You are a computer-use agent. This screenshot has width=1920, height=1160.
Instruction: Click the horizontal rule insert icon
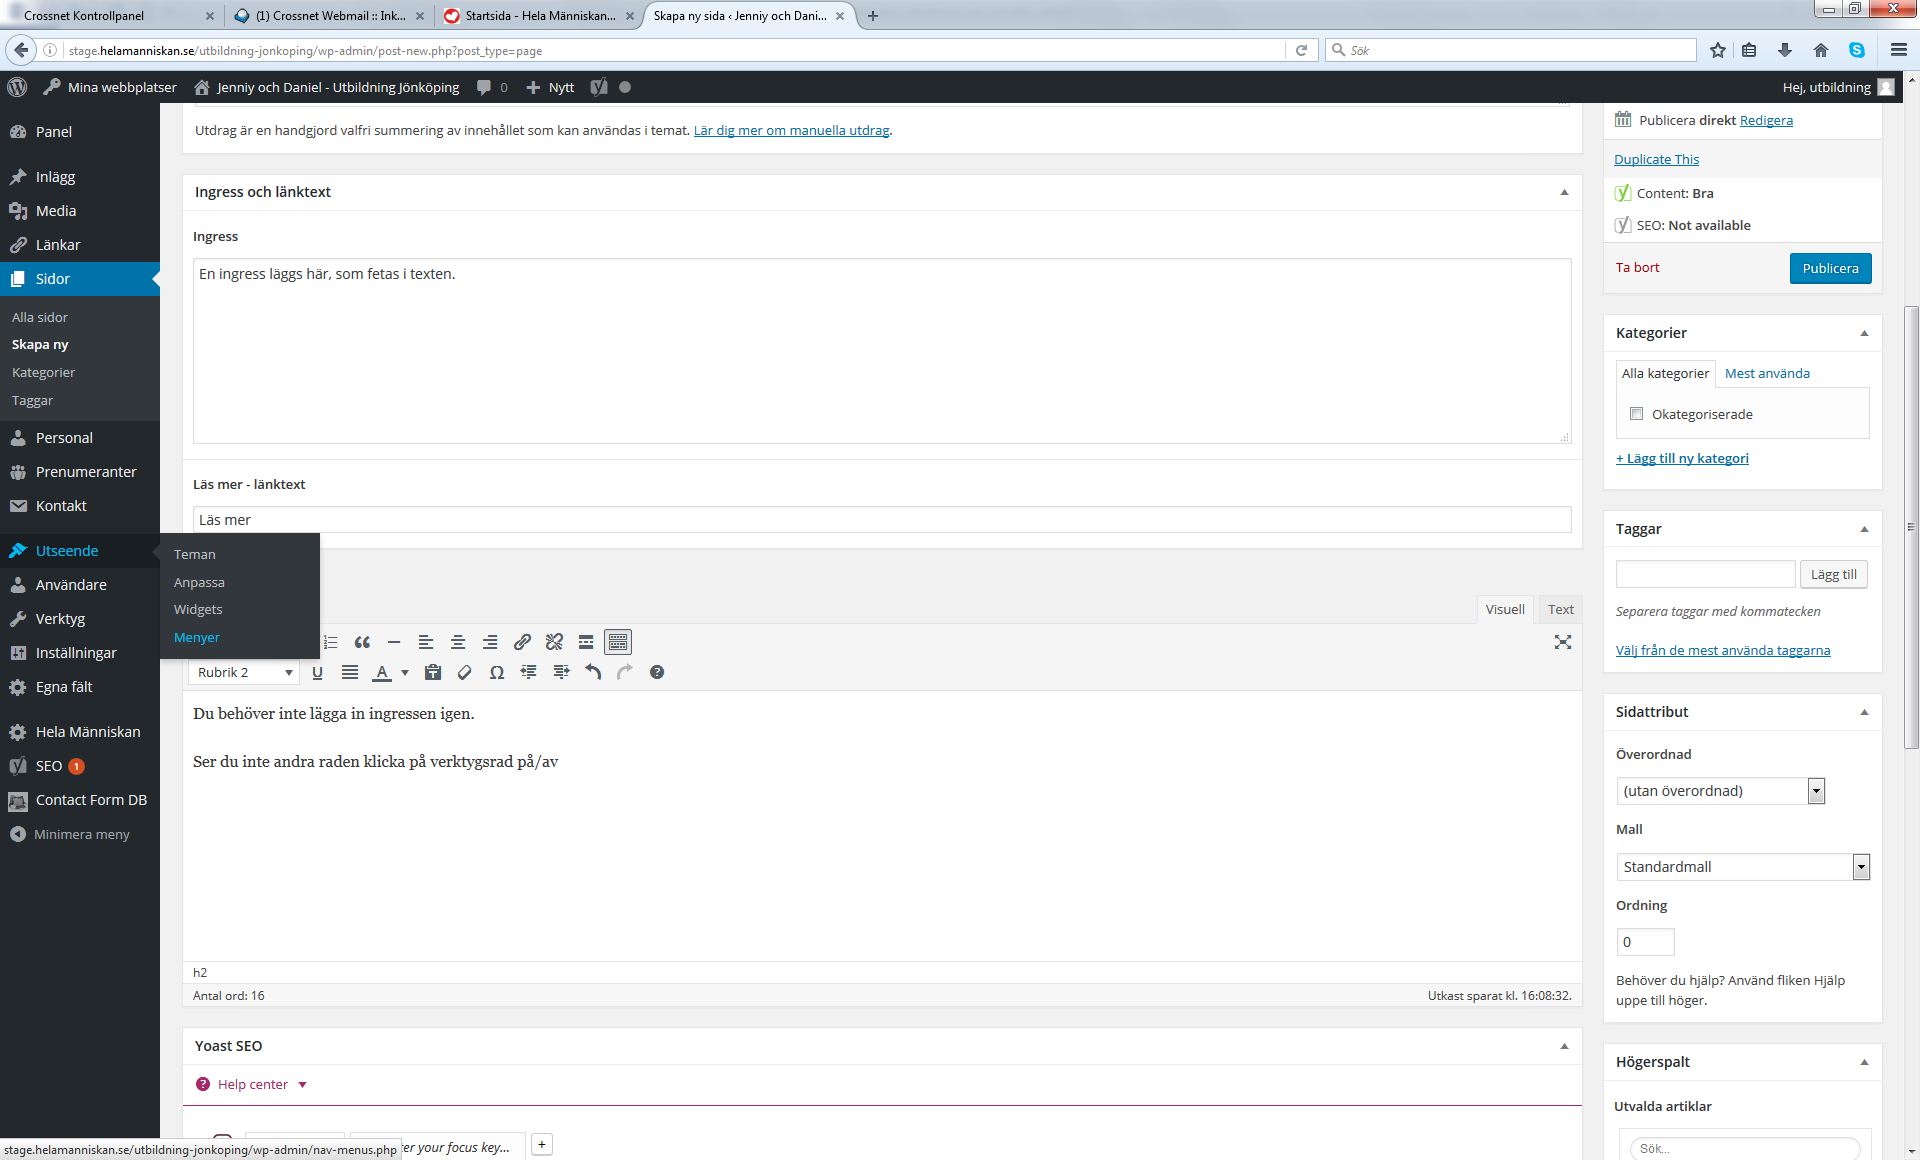(394, 642)
